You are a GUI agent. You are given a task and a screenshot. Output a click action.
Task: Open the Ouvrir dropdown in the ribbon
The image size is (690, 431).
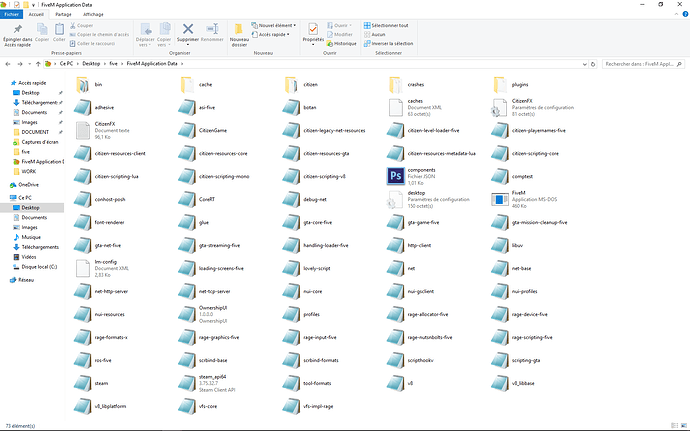pos(339,26)
